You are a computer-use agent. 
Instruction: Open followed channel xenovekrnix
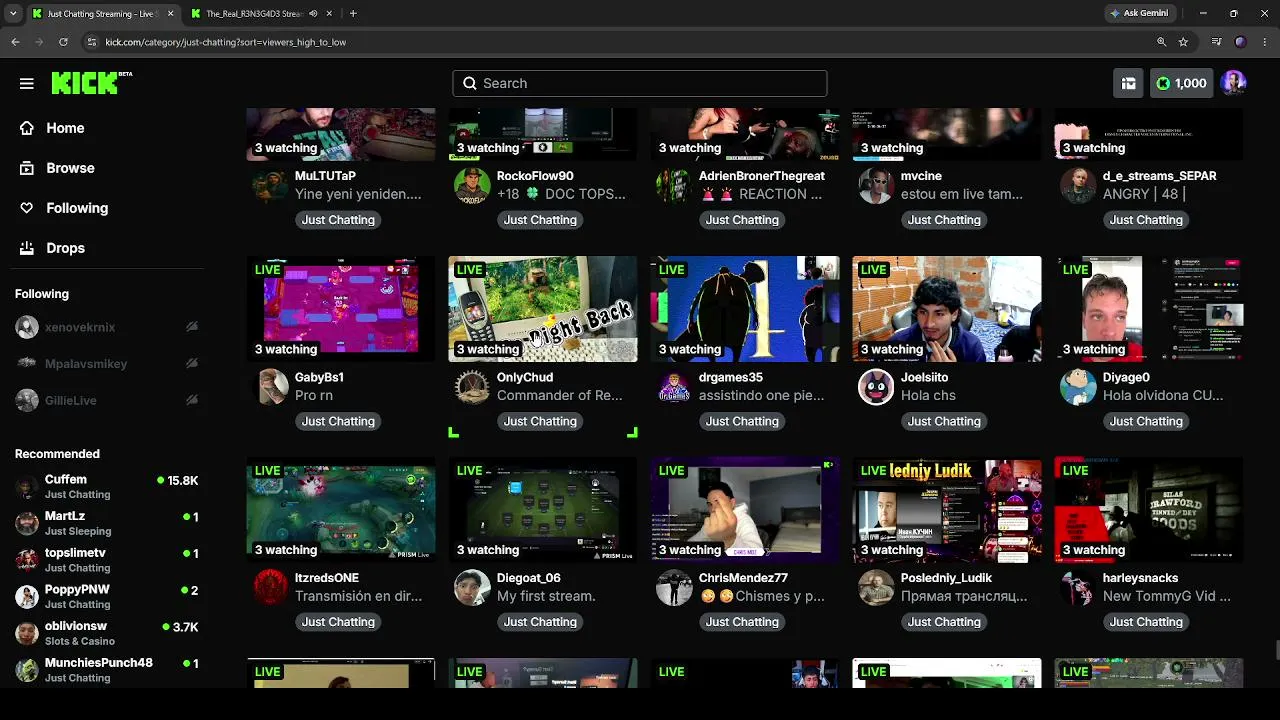(x=107, y=327)
